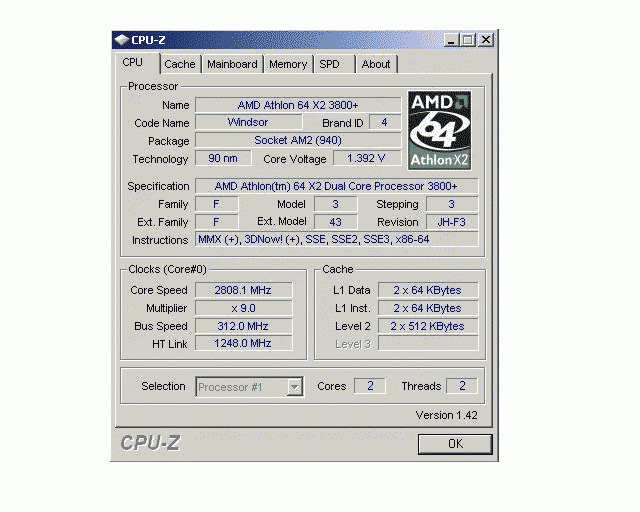Screen dimensions: 640x512
Task: Click the Instructions field MMX, 3DNow!, SSE
Action: click(x=336, y=239)
